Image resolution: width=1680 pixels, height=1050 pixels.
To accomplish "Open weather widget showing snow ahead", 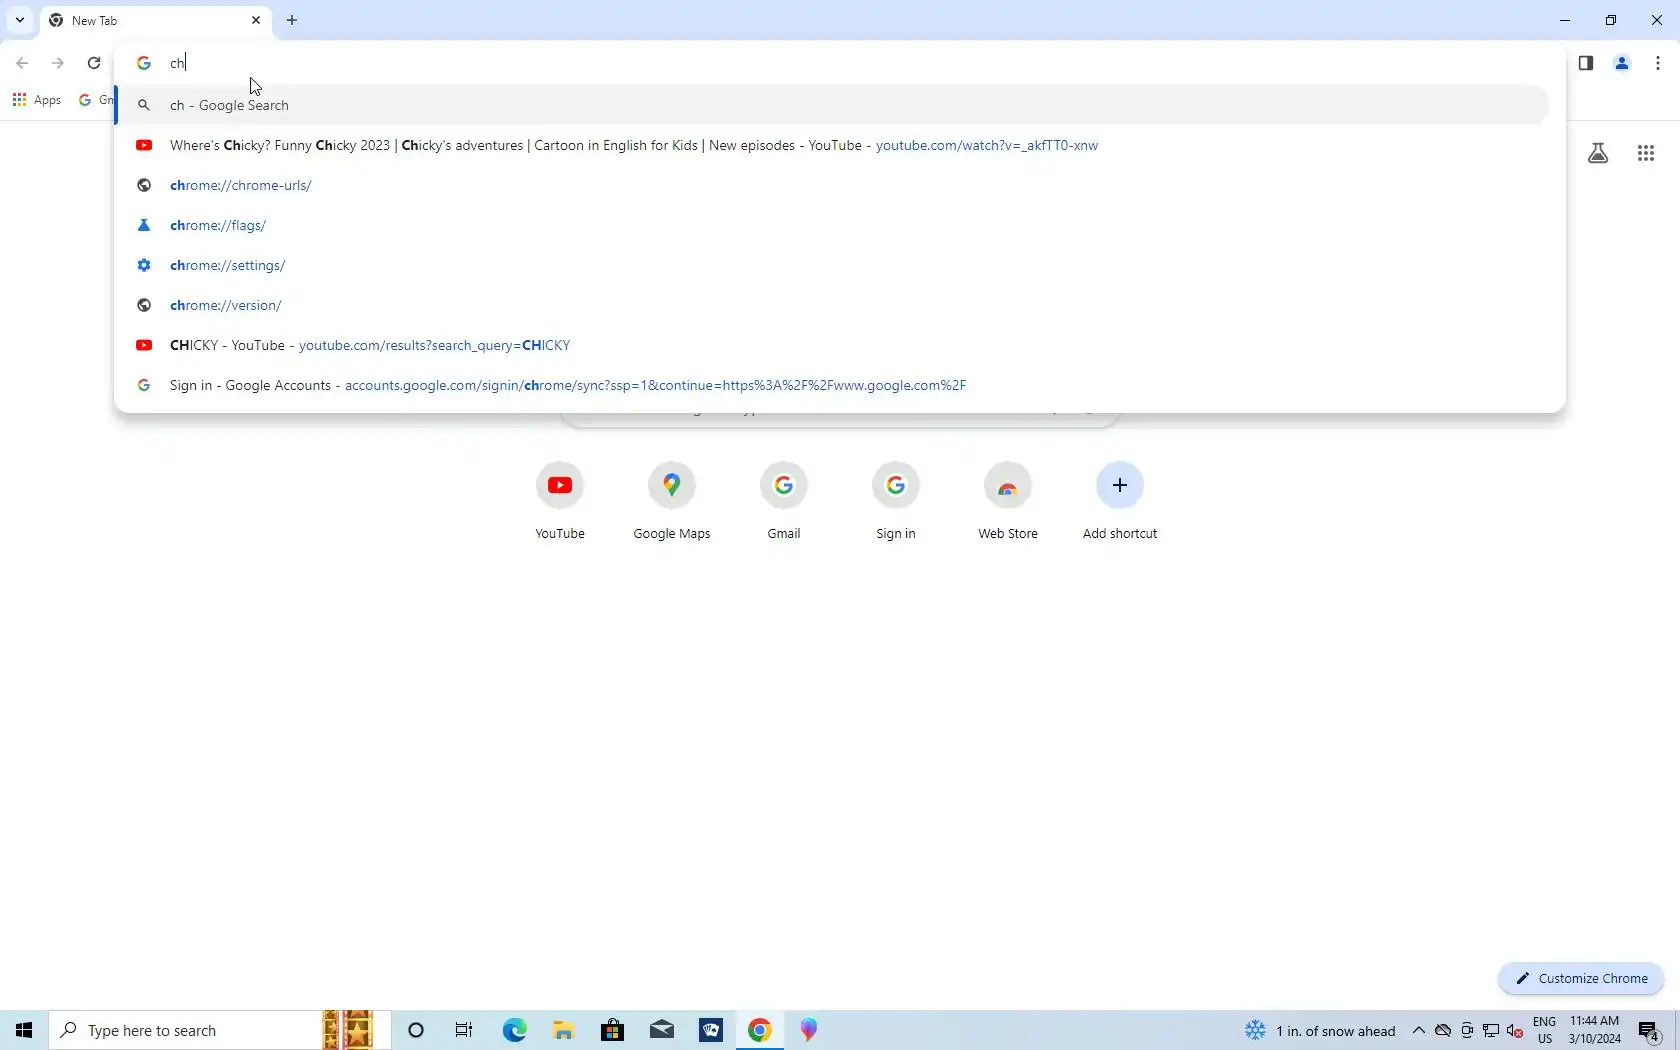I will pyautogui.click(x=1320, y=1030).
